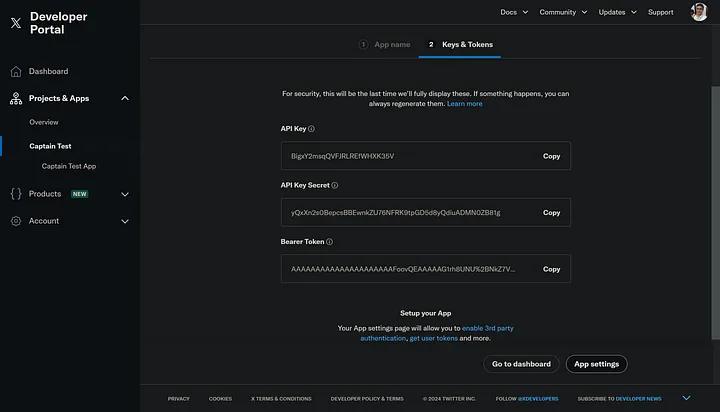Click the Products curly braces icon
The width and height of the screenshot is (720, 412).
(16, 194)
